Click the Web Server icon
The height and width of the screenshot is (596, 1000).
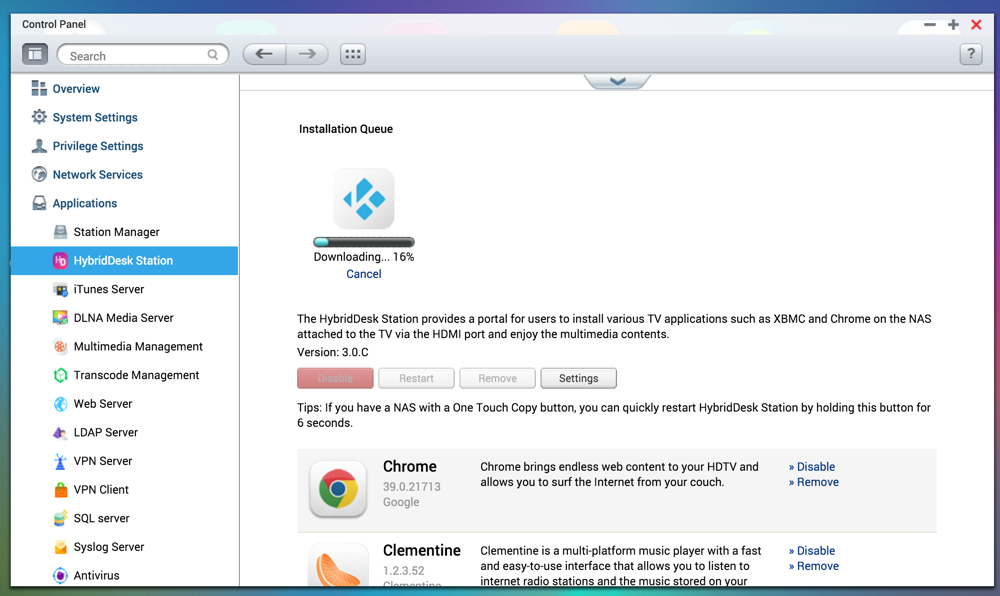pos(60,403)
